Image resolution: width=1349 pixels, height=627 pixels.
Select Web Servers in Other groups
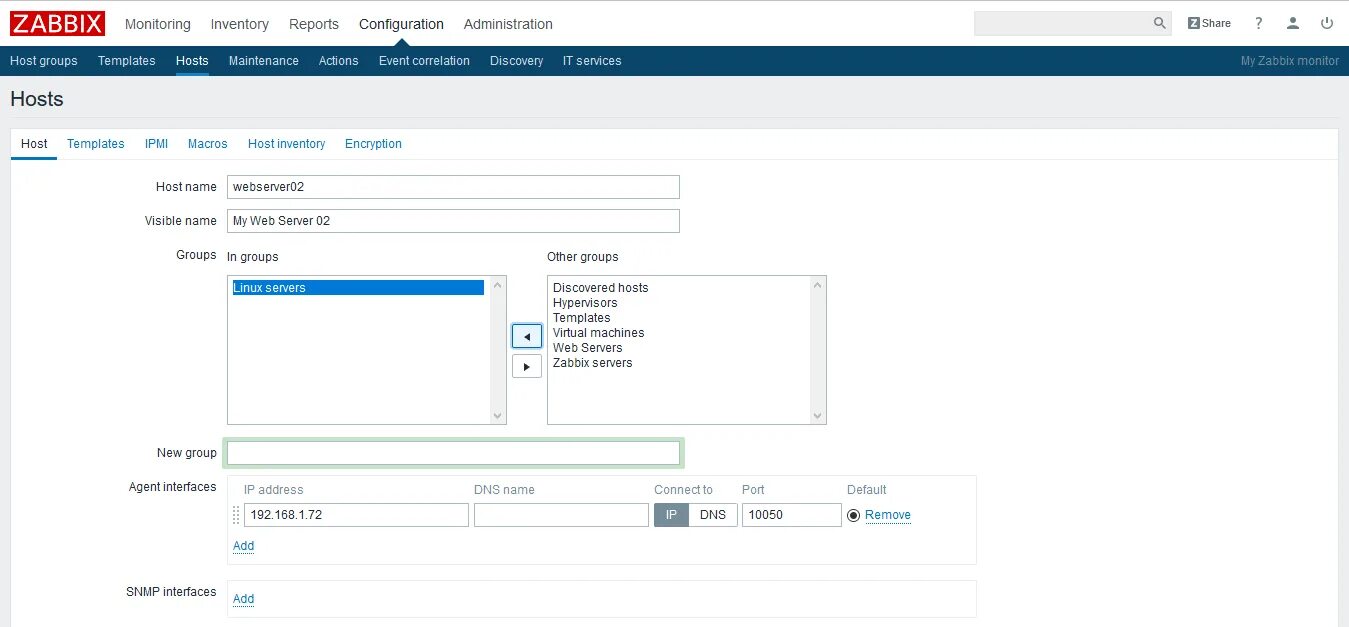pyautogui.click(x=587, y=348)
